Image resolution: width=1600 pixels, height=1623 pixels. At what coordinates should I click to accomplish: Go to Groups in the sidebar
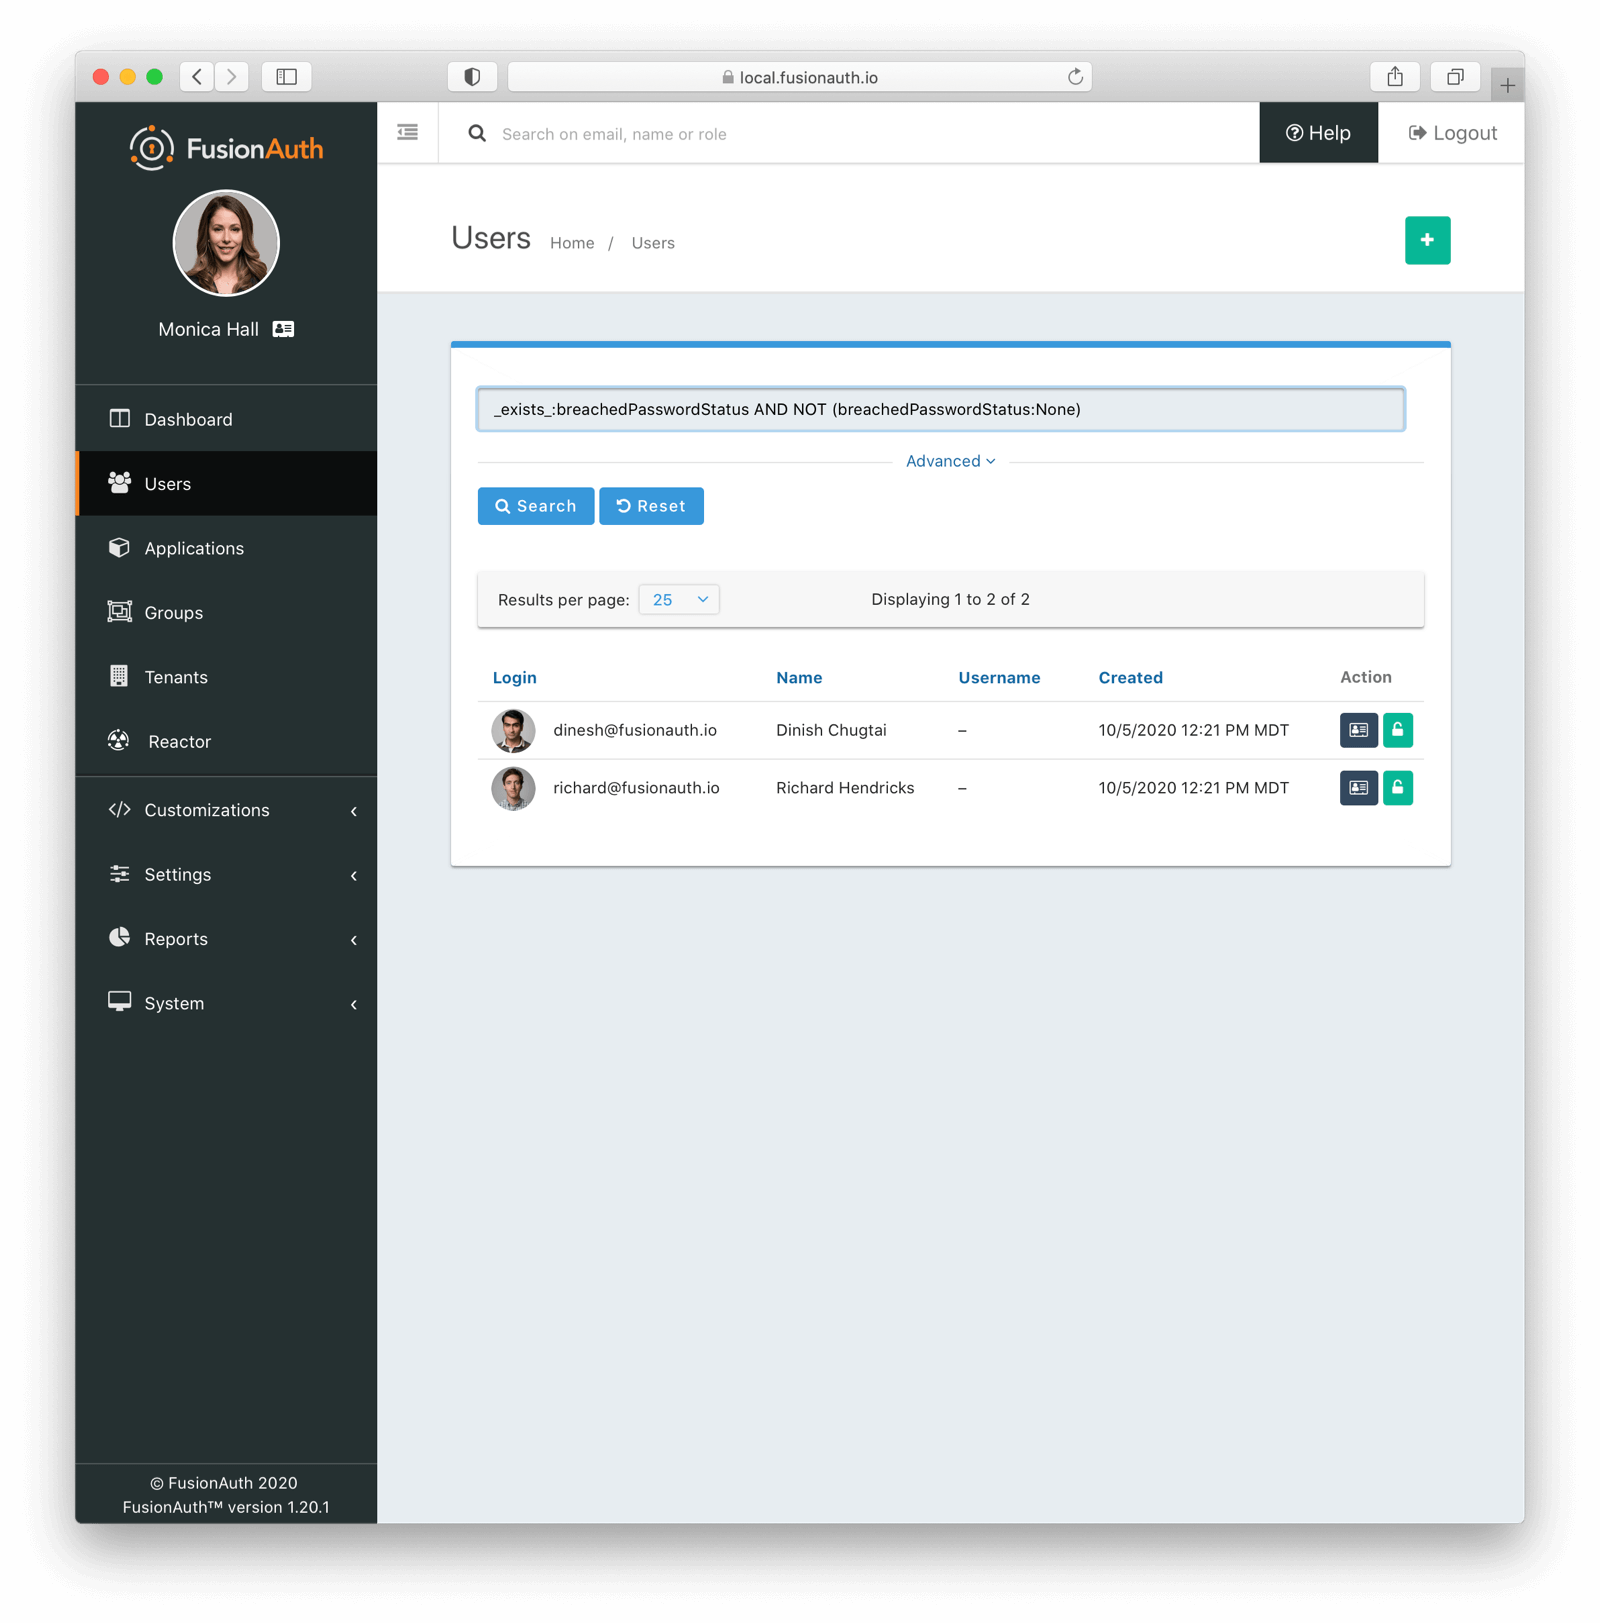tap(227, 613)
